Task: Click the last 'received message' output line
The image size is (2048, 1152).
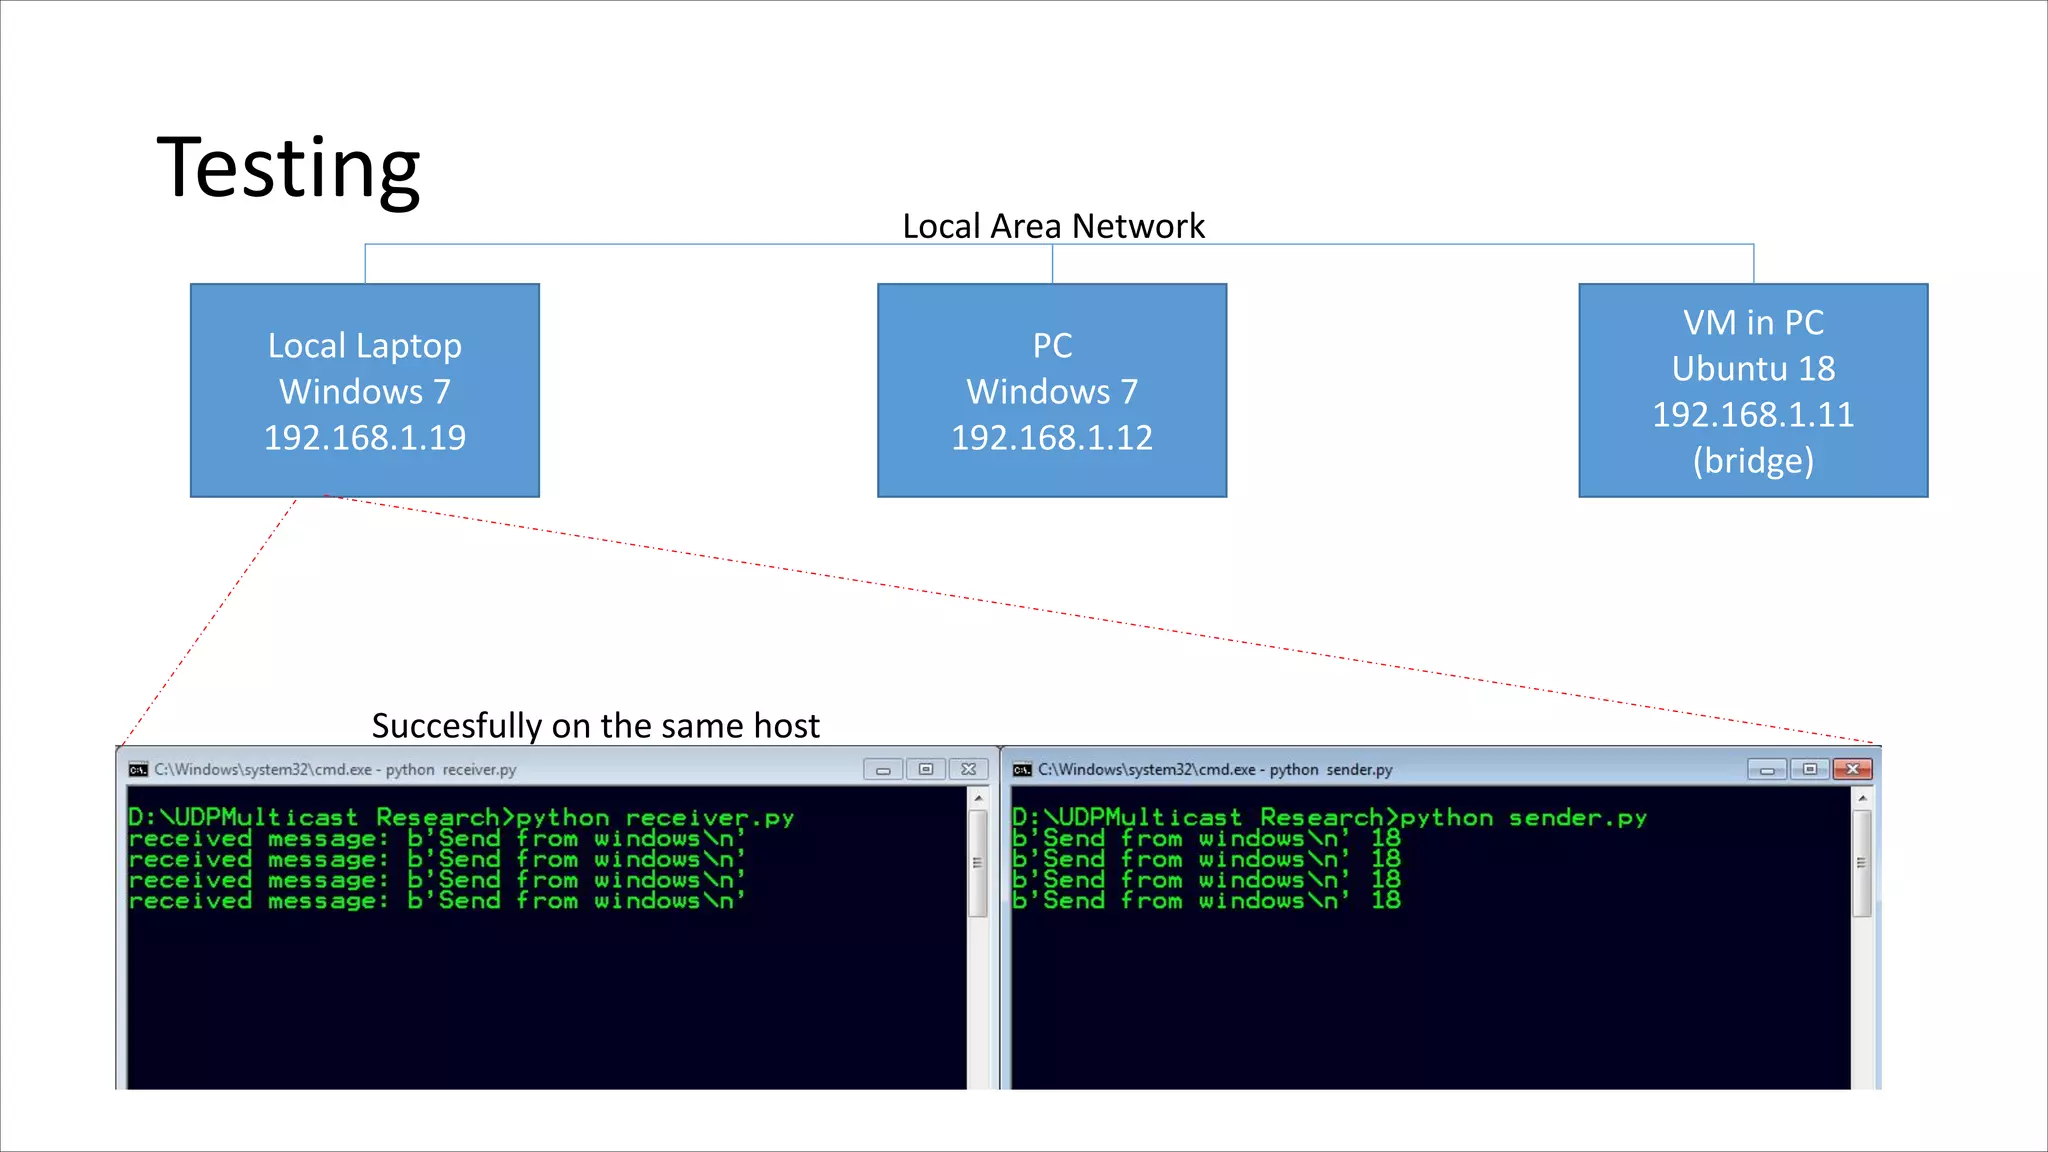Action: 437,900
